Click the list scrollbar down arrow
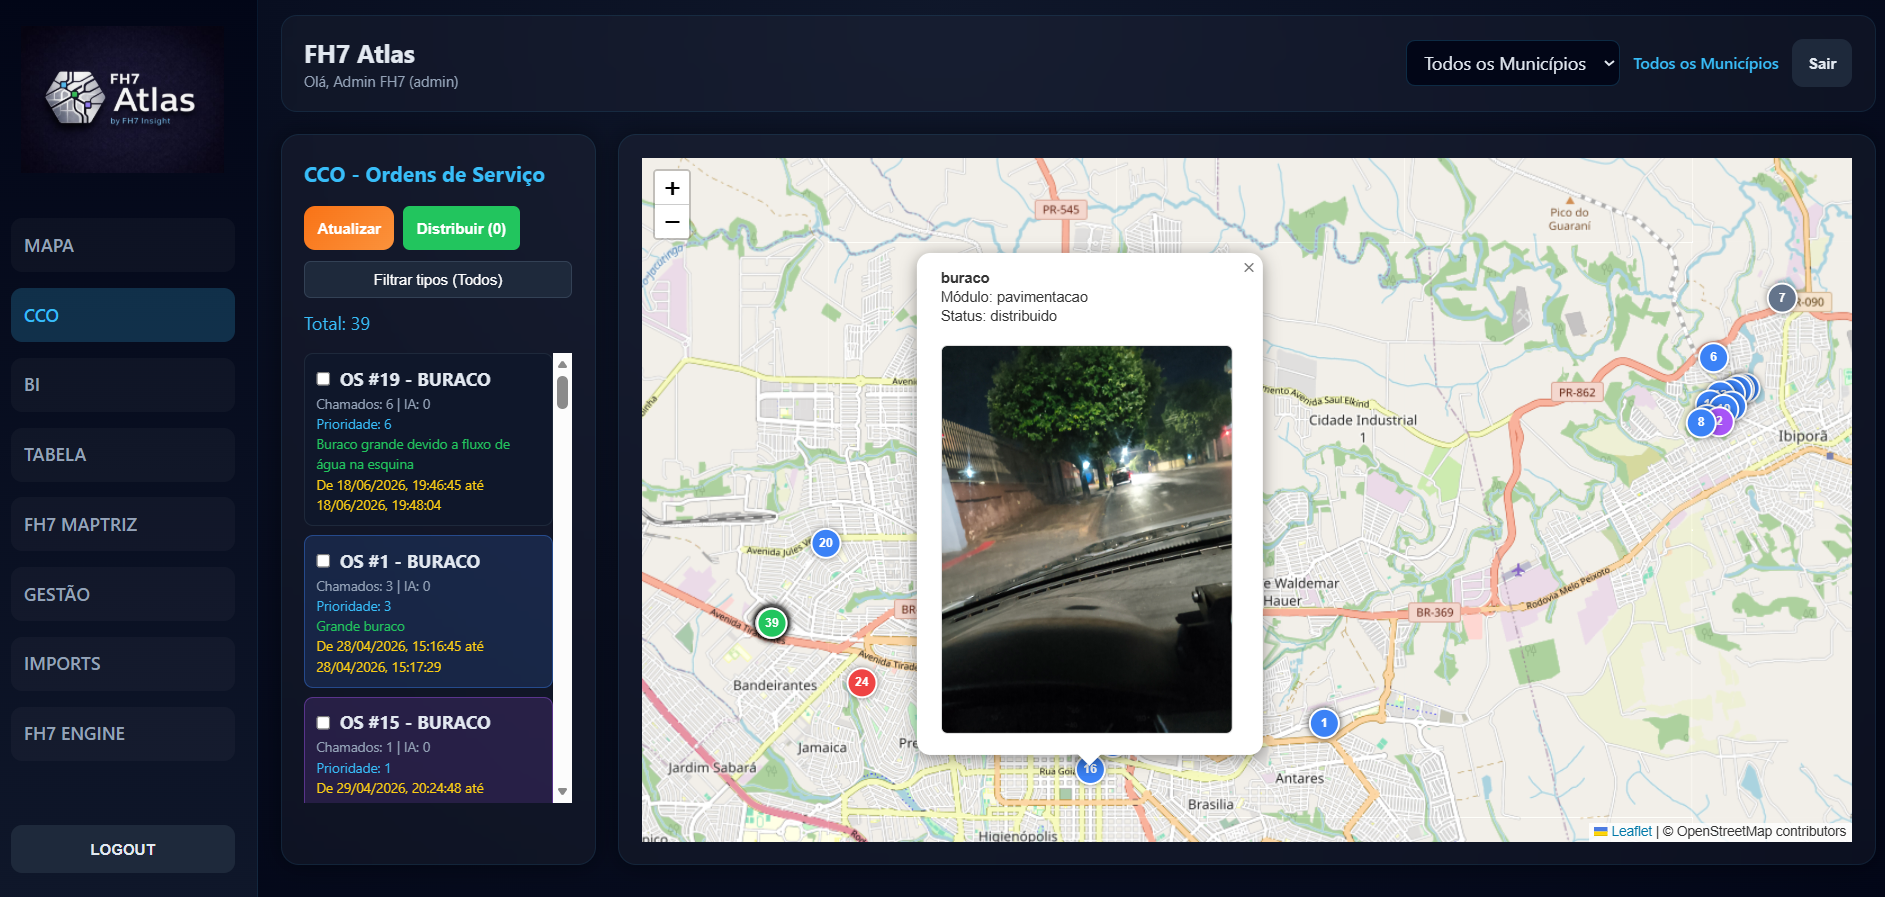 tap(562, 792)
